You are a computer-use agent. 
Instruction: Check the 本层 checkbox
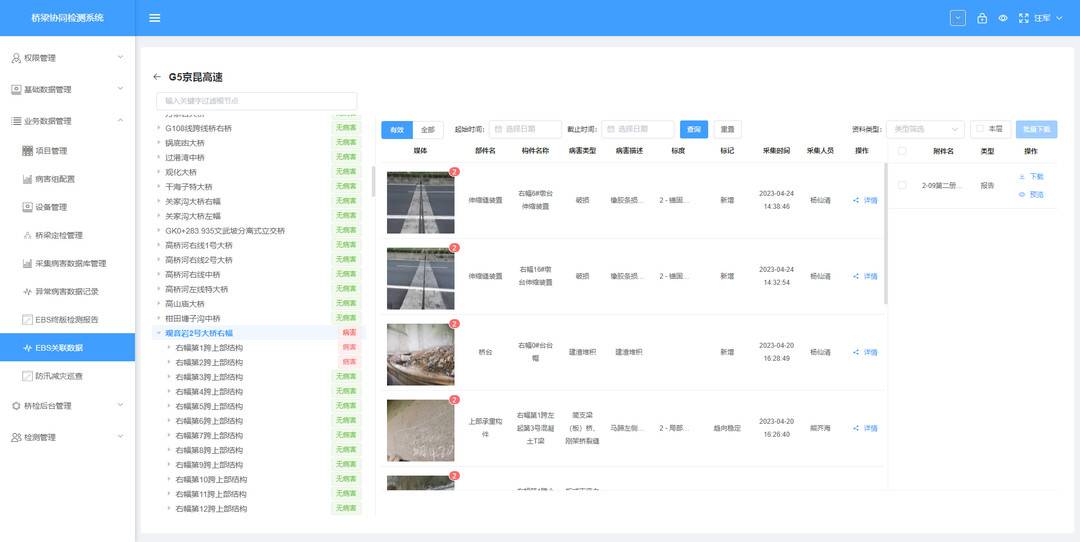pyautogui.click(x=980, y=129)
